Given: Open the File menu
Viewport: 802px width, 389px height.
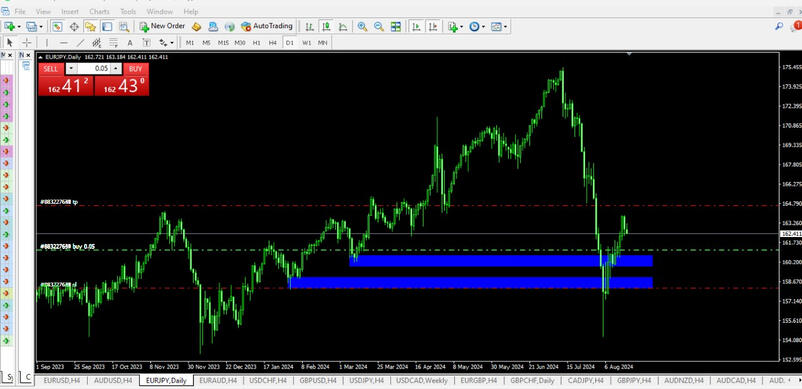Looking at the screenshot, I should point(20,11).
